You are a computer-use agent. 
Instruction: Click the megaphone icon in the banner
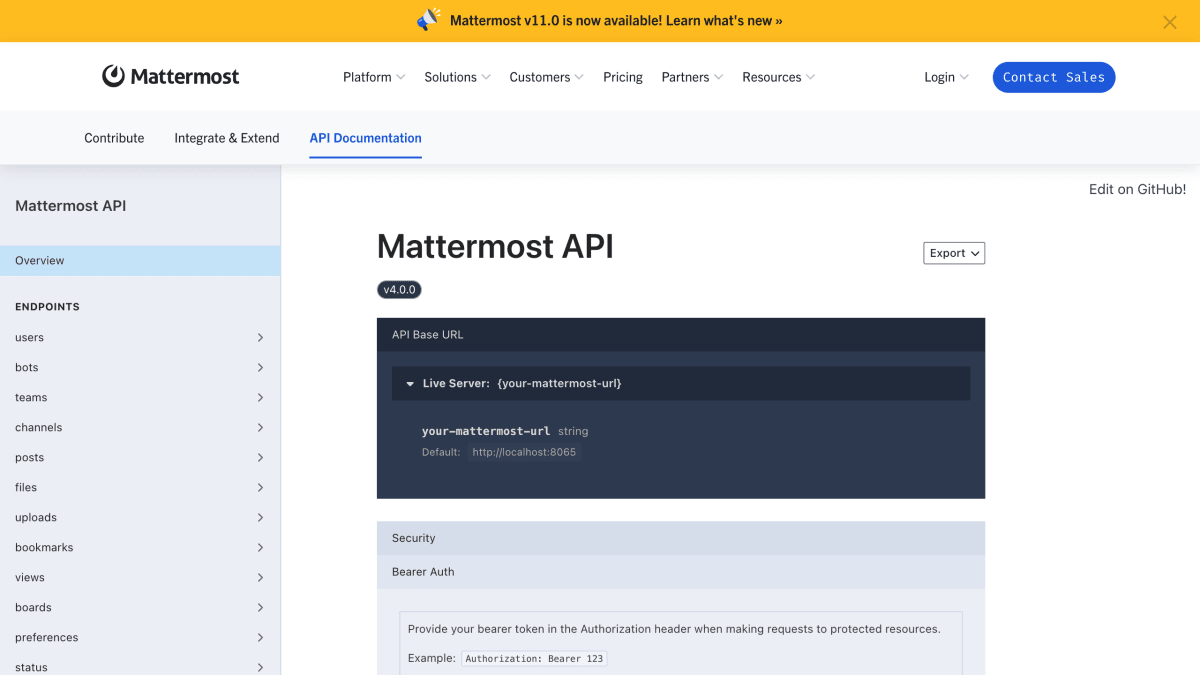click(429, 20)
